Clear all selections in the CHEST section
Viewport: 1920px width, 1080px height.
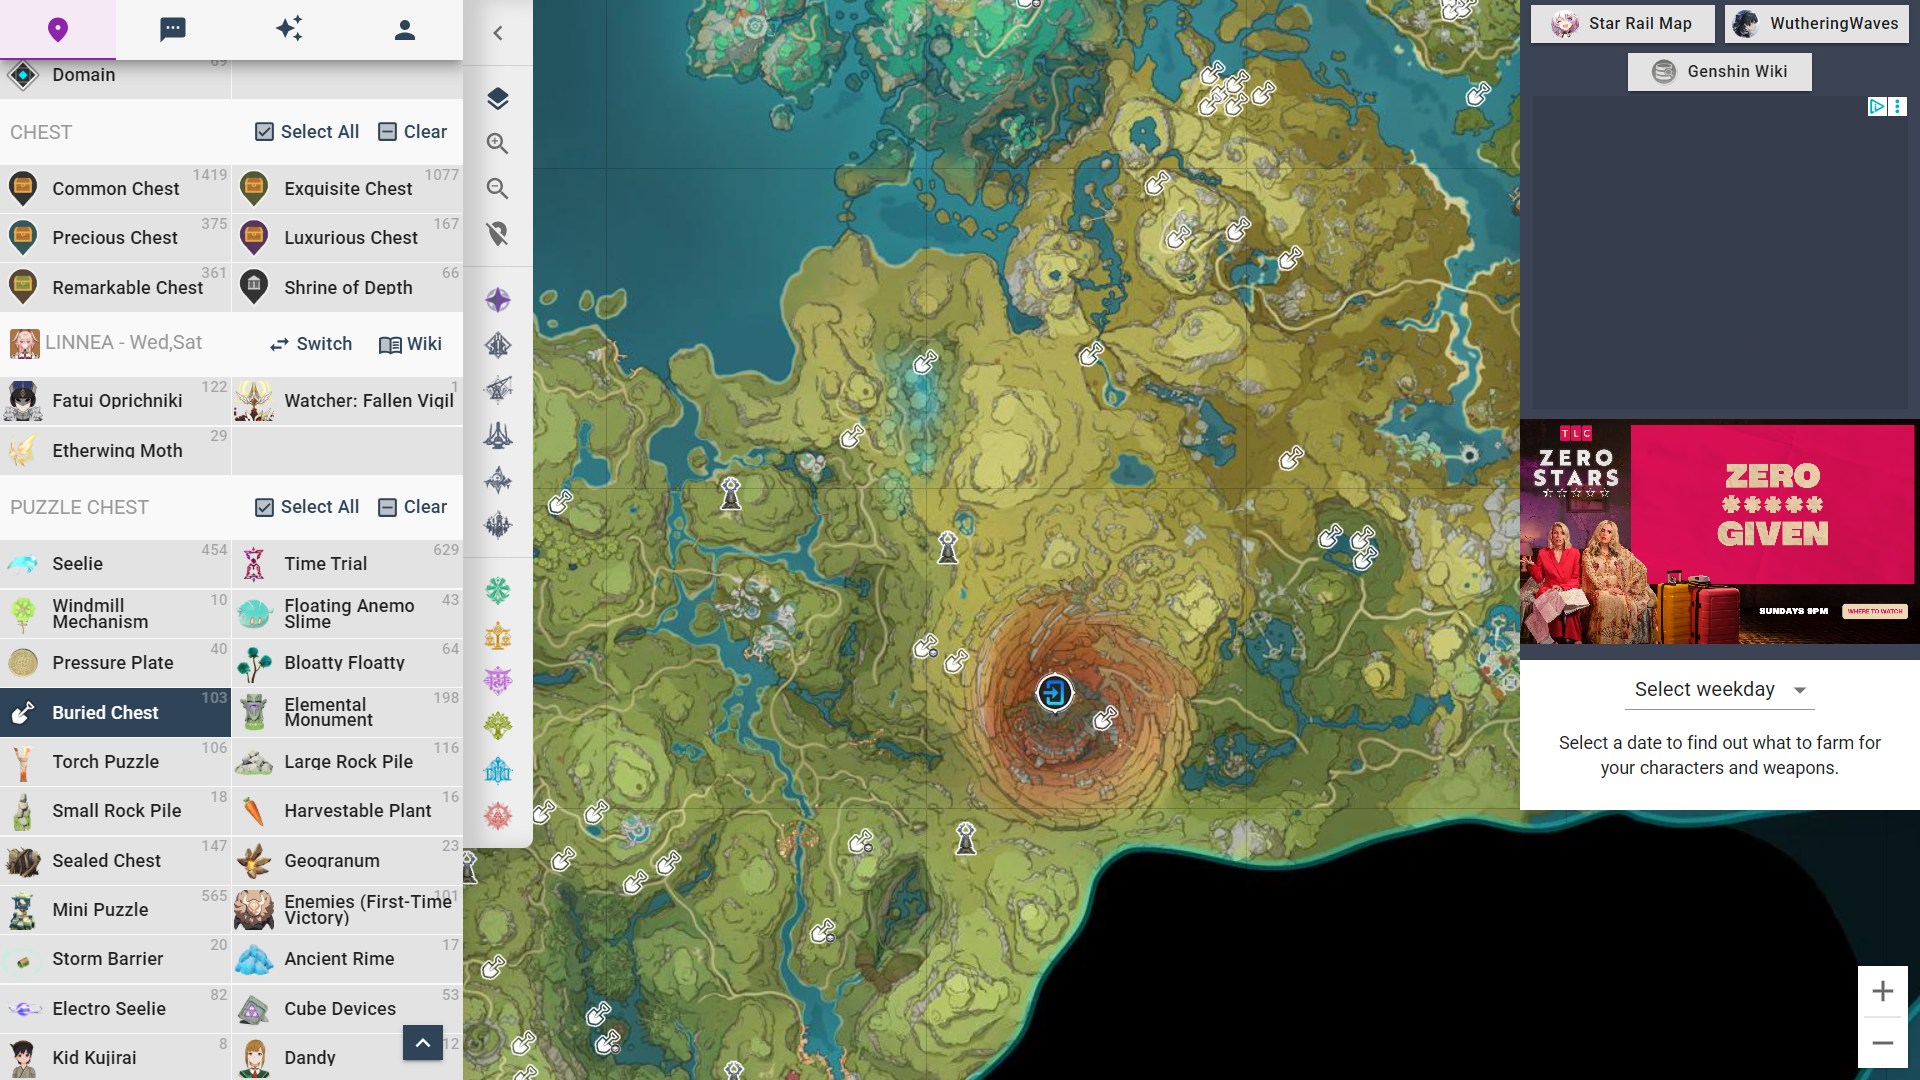coord(413,132)
